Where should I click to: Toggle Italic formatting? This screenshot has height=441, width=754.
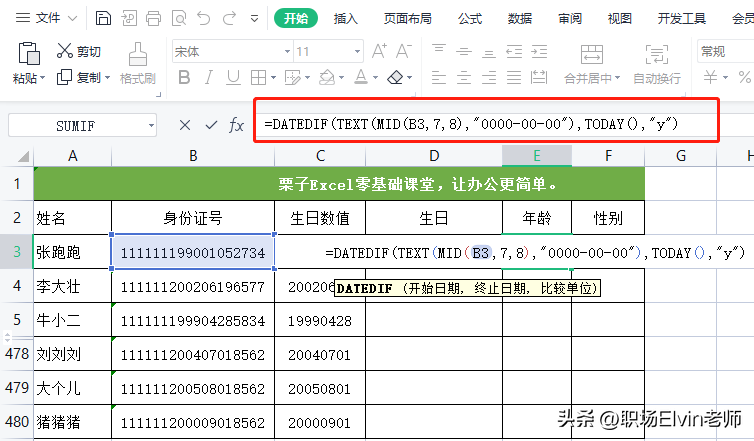pyautogui.click(x=211, y=78)
